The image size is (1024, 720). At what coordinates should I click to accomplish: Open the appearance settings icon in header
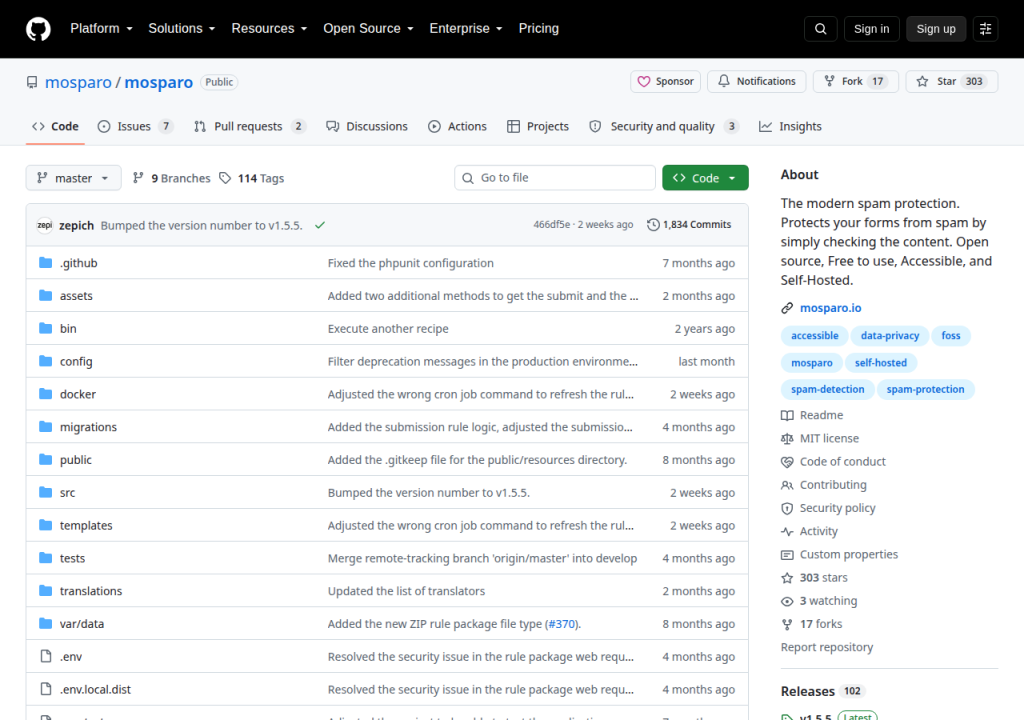point(985,29)
